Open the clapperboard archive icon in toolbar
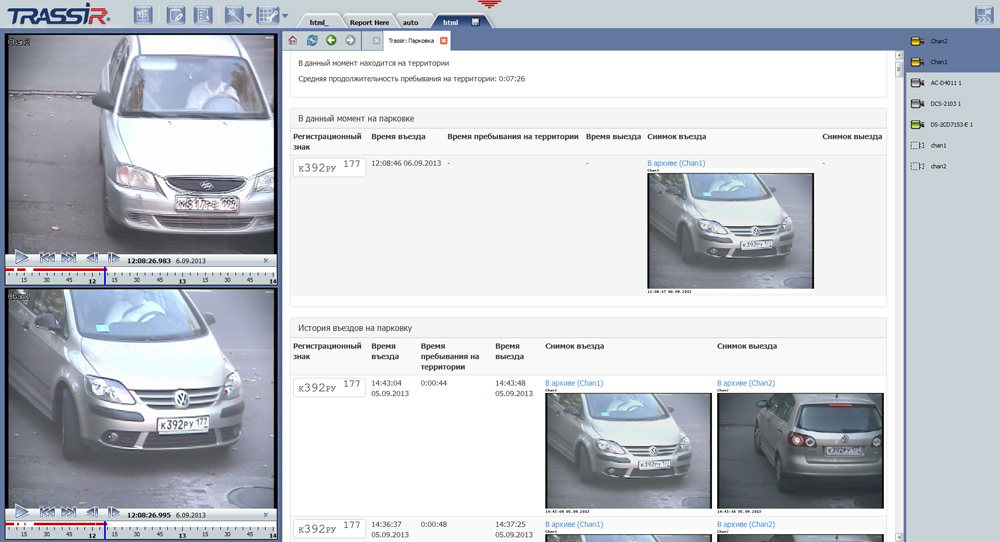The image size is (1000, 542). (x=143, y=15)
